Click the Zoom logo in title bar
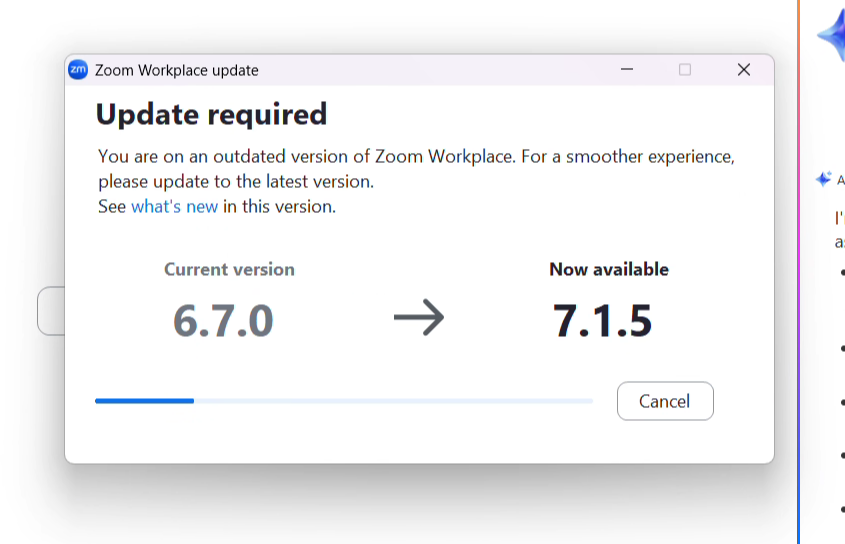This screenshot has height=544, width=845. 78,70
